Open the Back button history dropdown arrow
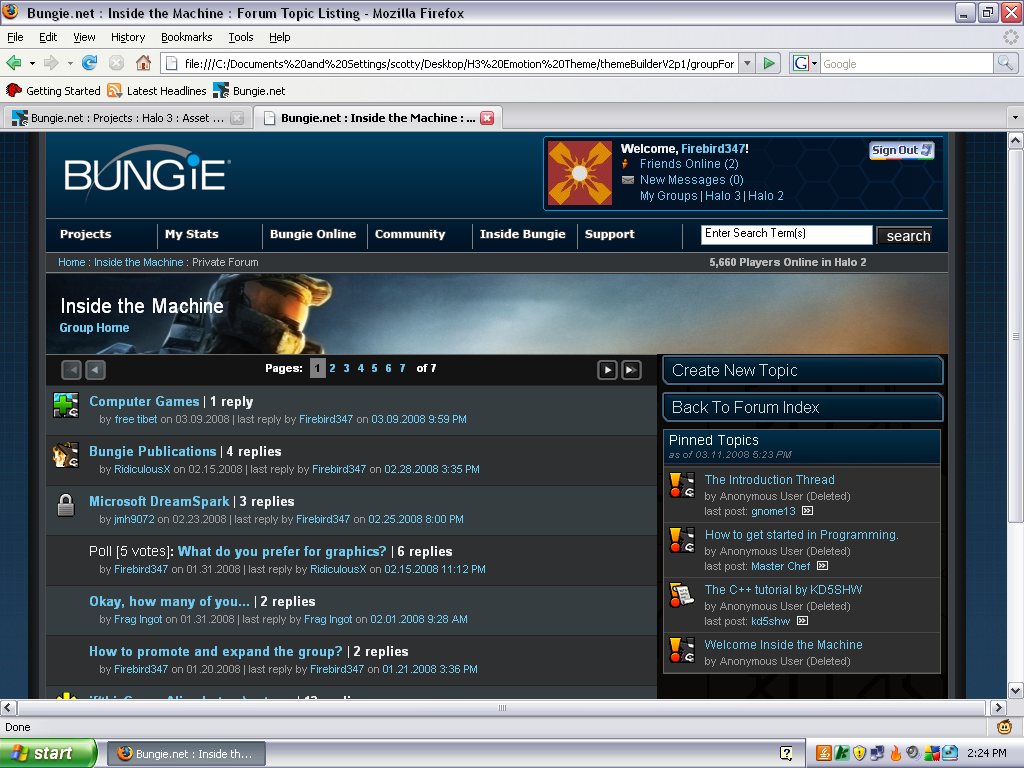 (x=33, y=63)
